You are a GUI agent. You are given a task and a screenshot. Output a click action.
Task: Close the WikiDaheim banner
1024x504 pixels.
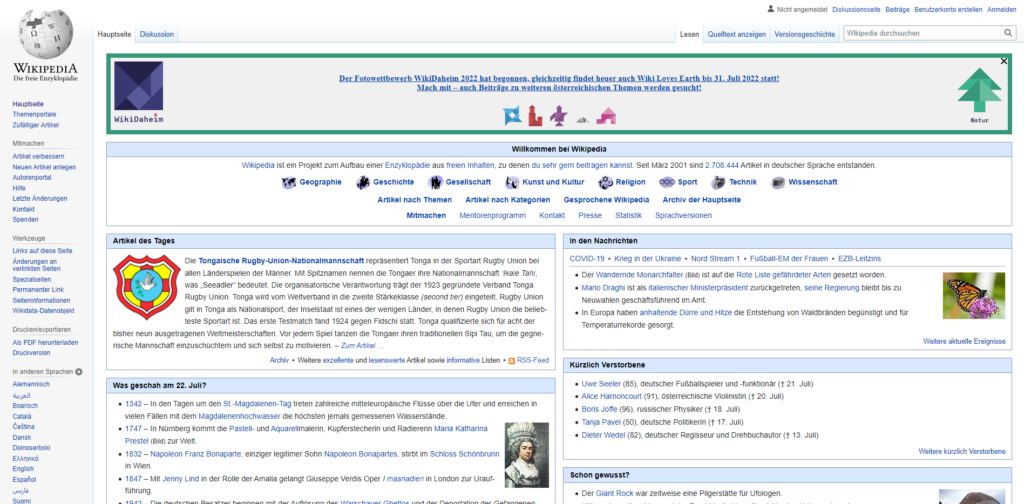click(x=1004, y=61)
